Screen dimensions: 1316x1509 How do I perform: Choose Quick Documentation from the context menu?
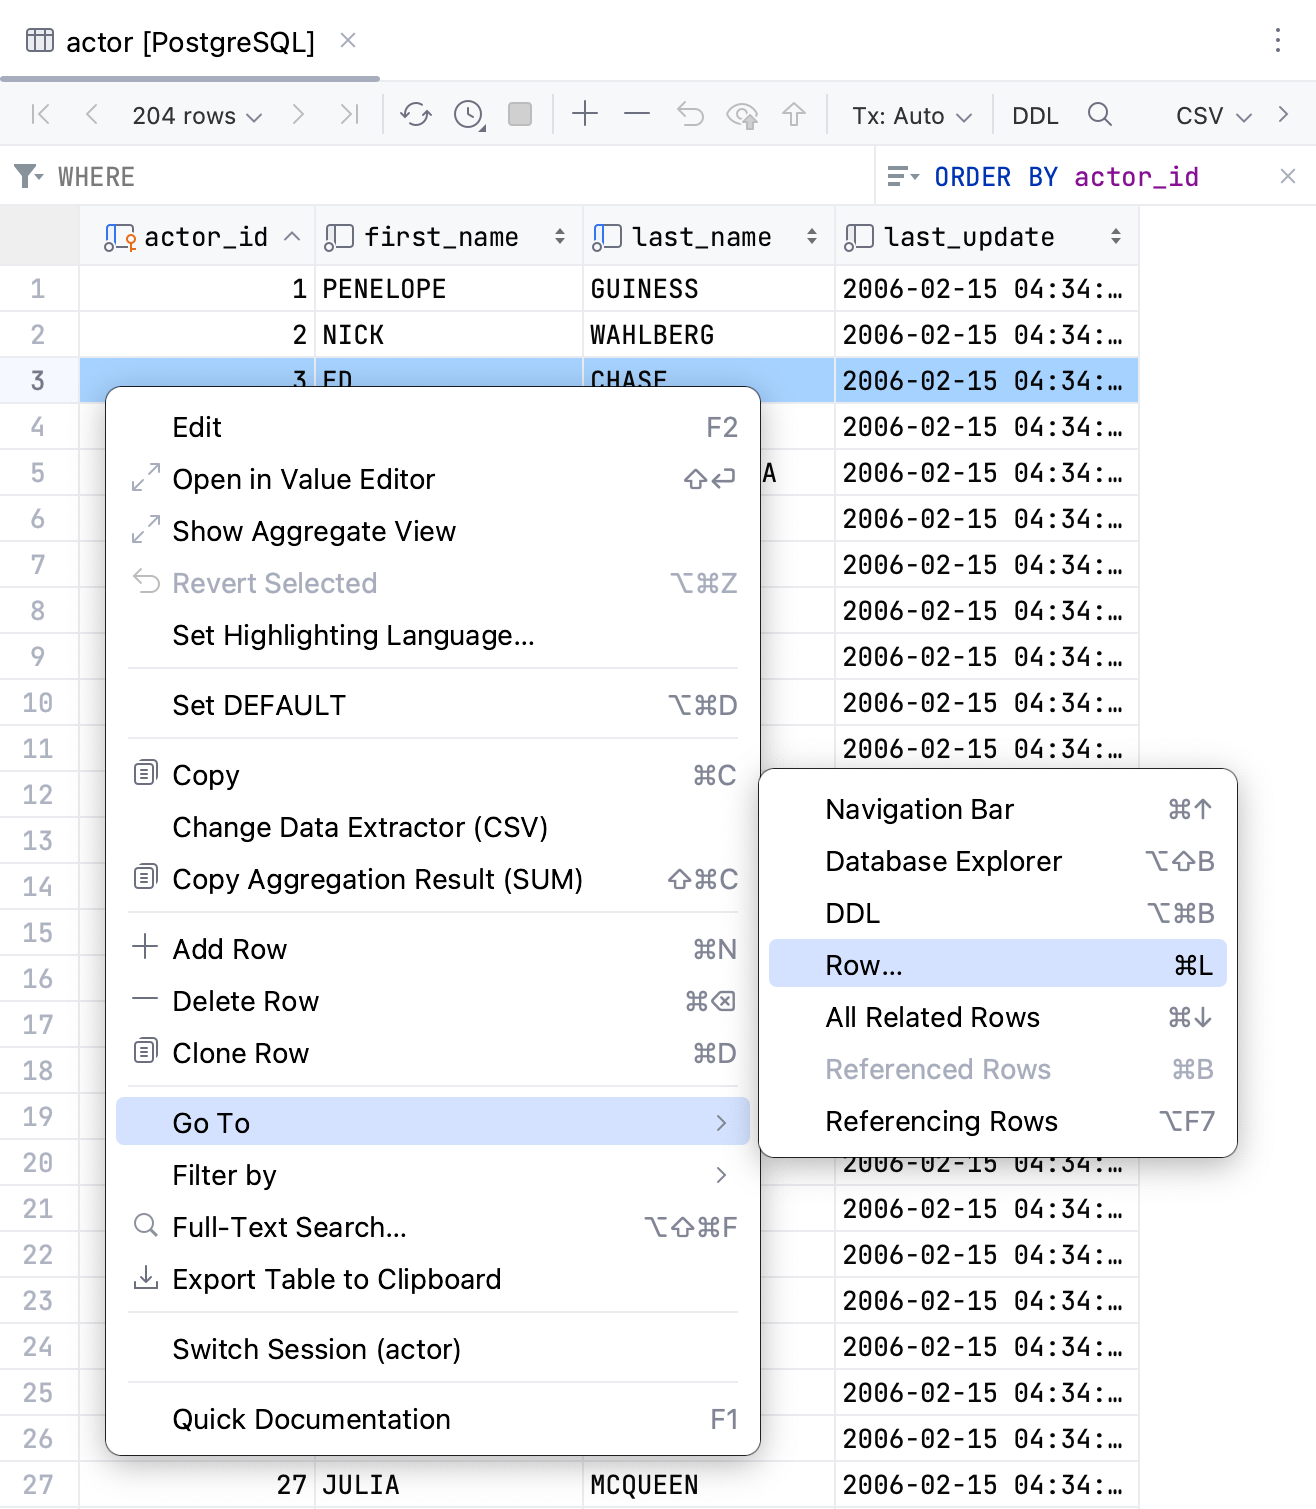click(x=311, y=1419)
